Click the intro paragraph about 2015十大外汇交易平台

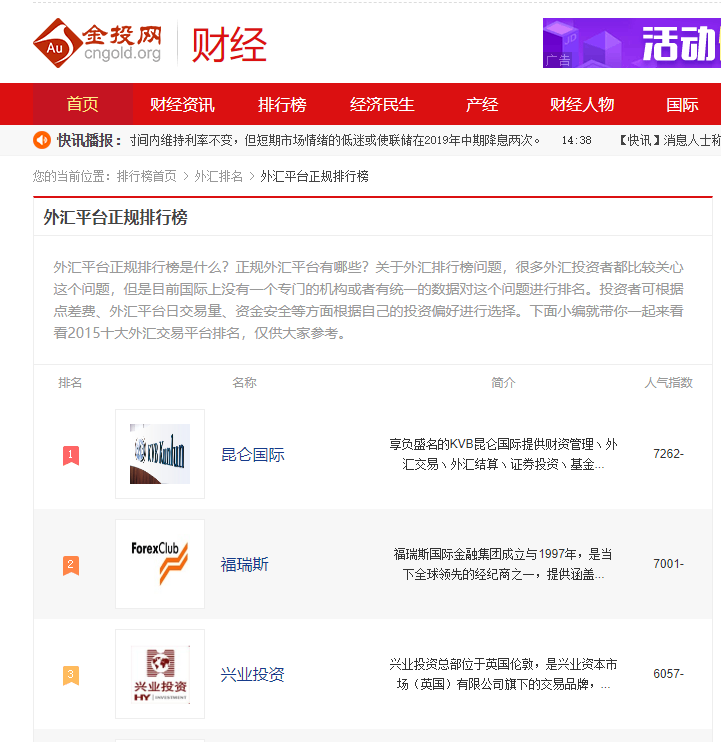(x=368, y=300)
